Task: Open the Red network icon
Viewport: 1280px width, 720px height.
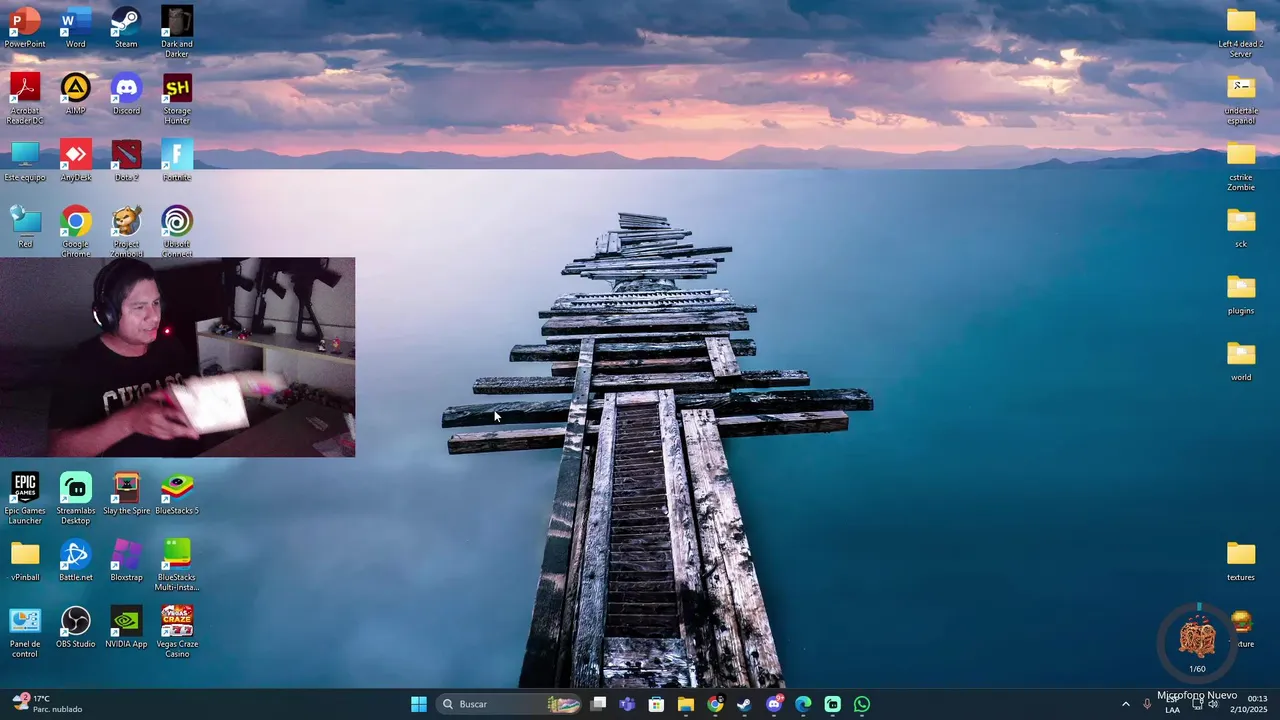Action: tap(25, 227)
